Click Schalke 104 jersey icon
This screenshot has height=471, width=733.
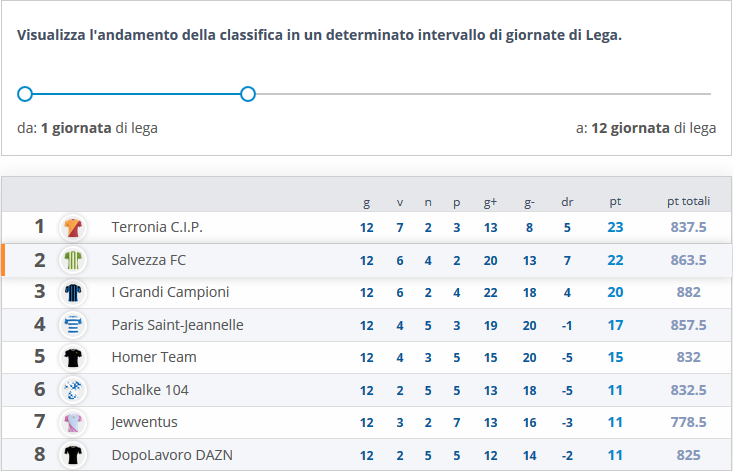pos(73,390)
